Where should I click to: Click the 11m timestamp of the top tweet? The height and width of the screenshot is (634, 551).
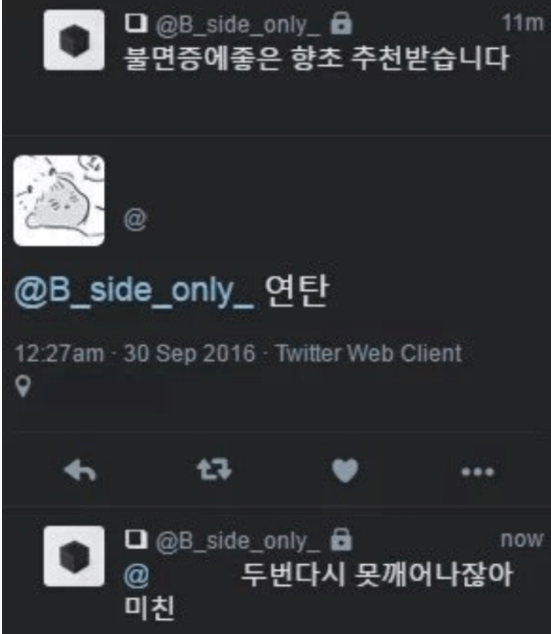tap(523, 23)
